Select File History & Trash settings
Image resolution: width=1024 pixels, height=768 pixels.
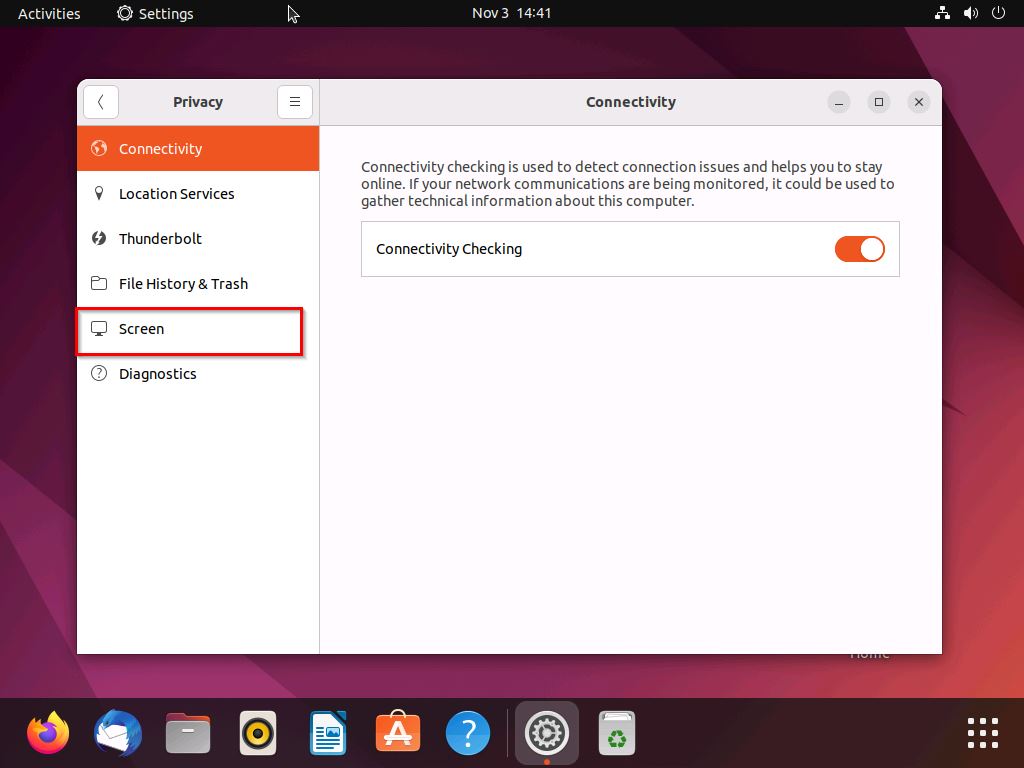pyautogui.click(x=183, y=283)
